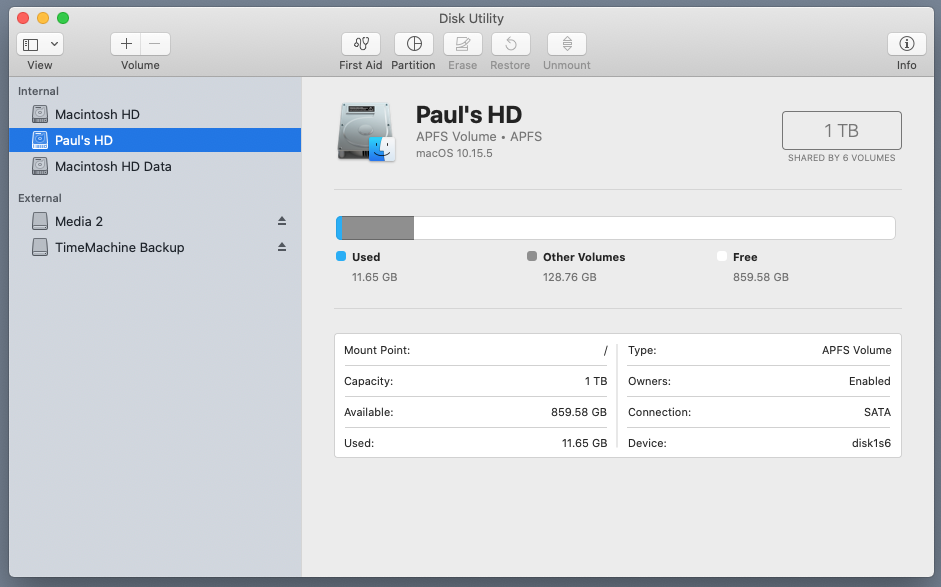Click the gray Other Volumes swatch
This screenshot has height=587, width=941.
532,256
